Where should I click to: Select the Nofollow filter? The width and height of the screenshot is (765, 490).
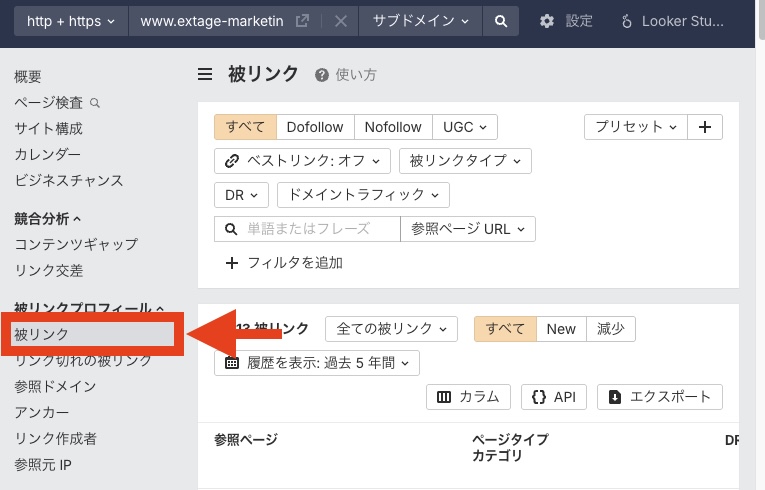[392, 127]
